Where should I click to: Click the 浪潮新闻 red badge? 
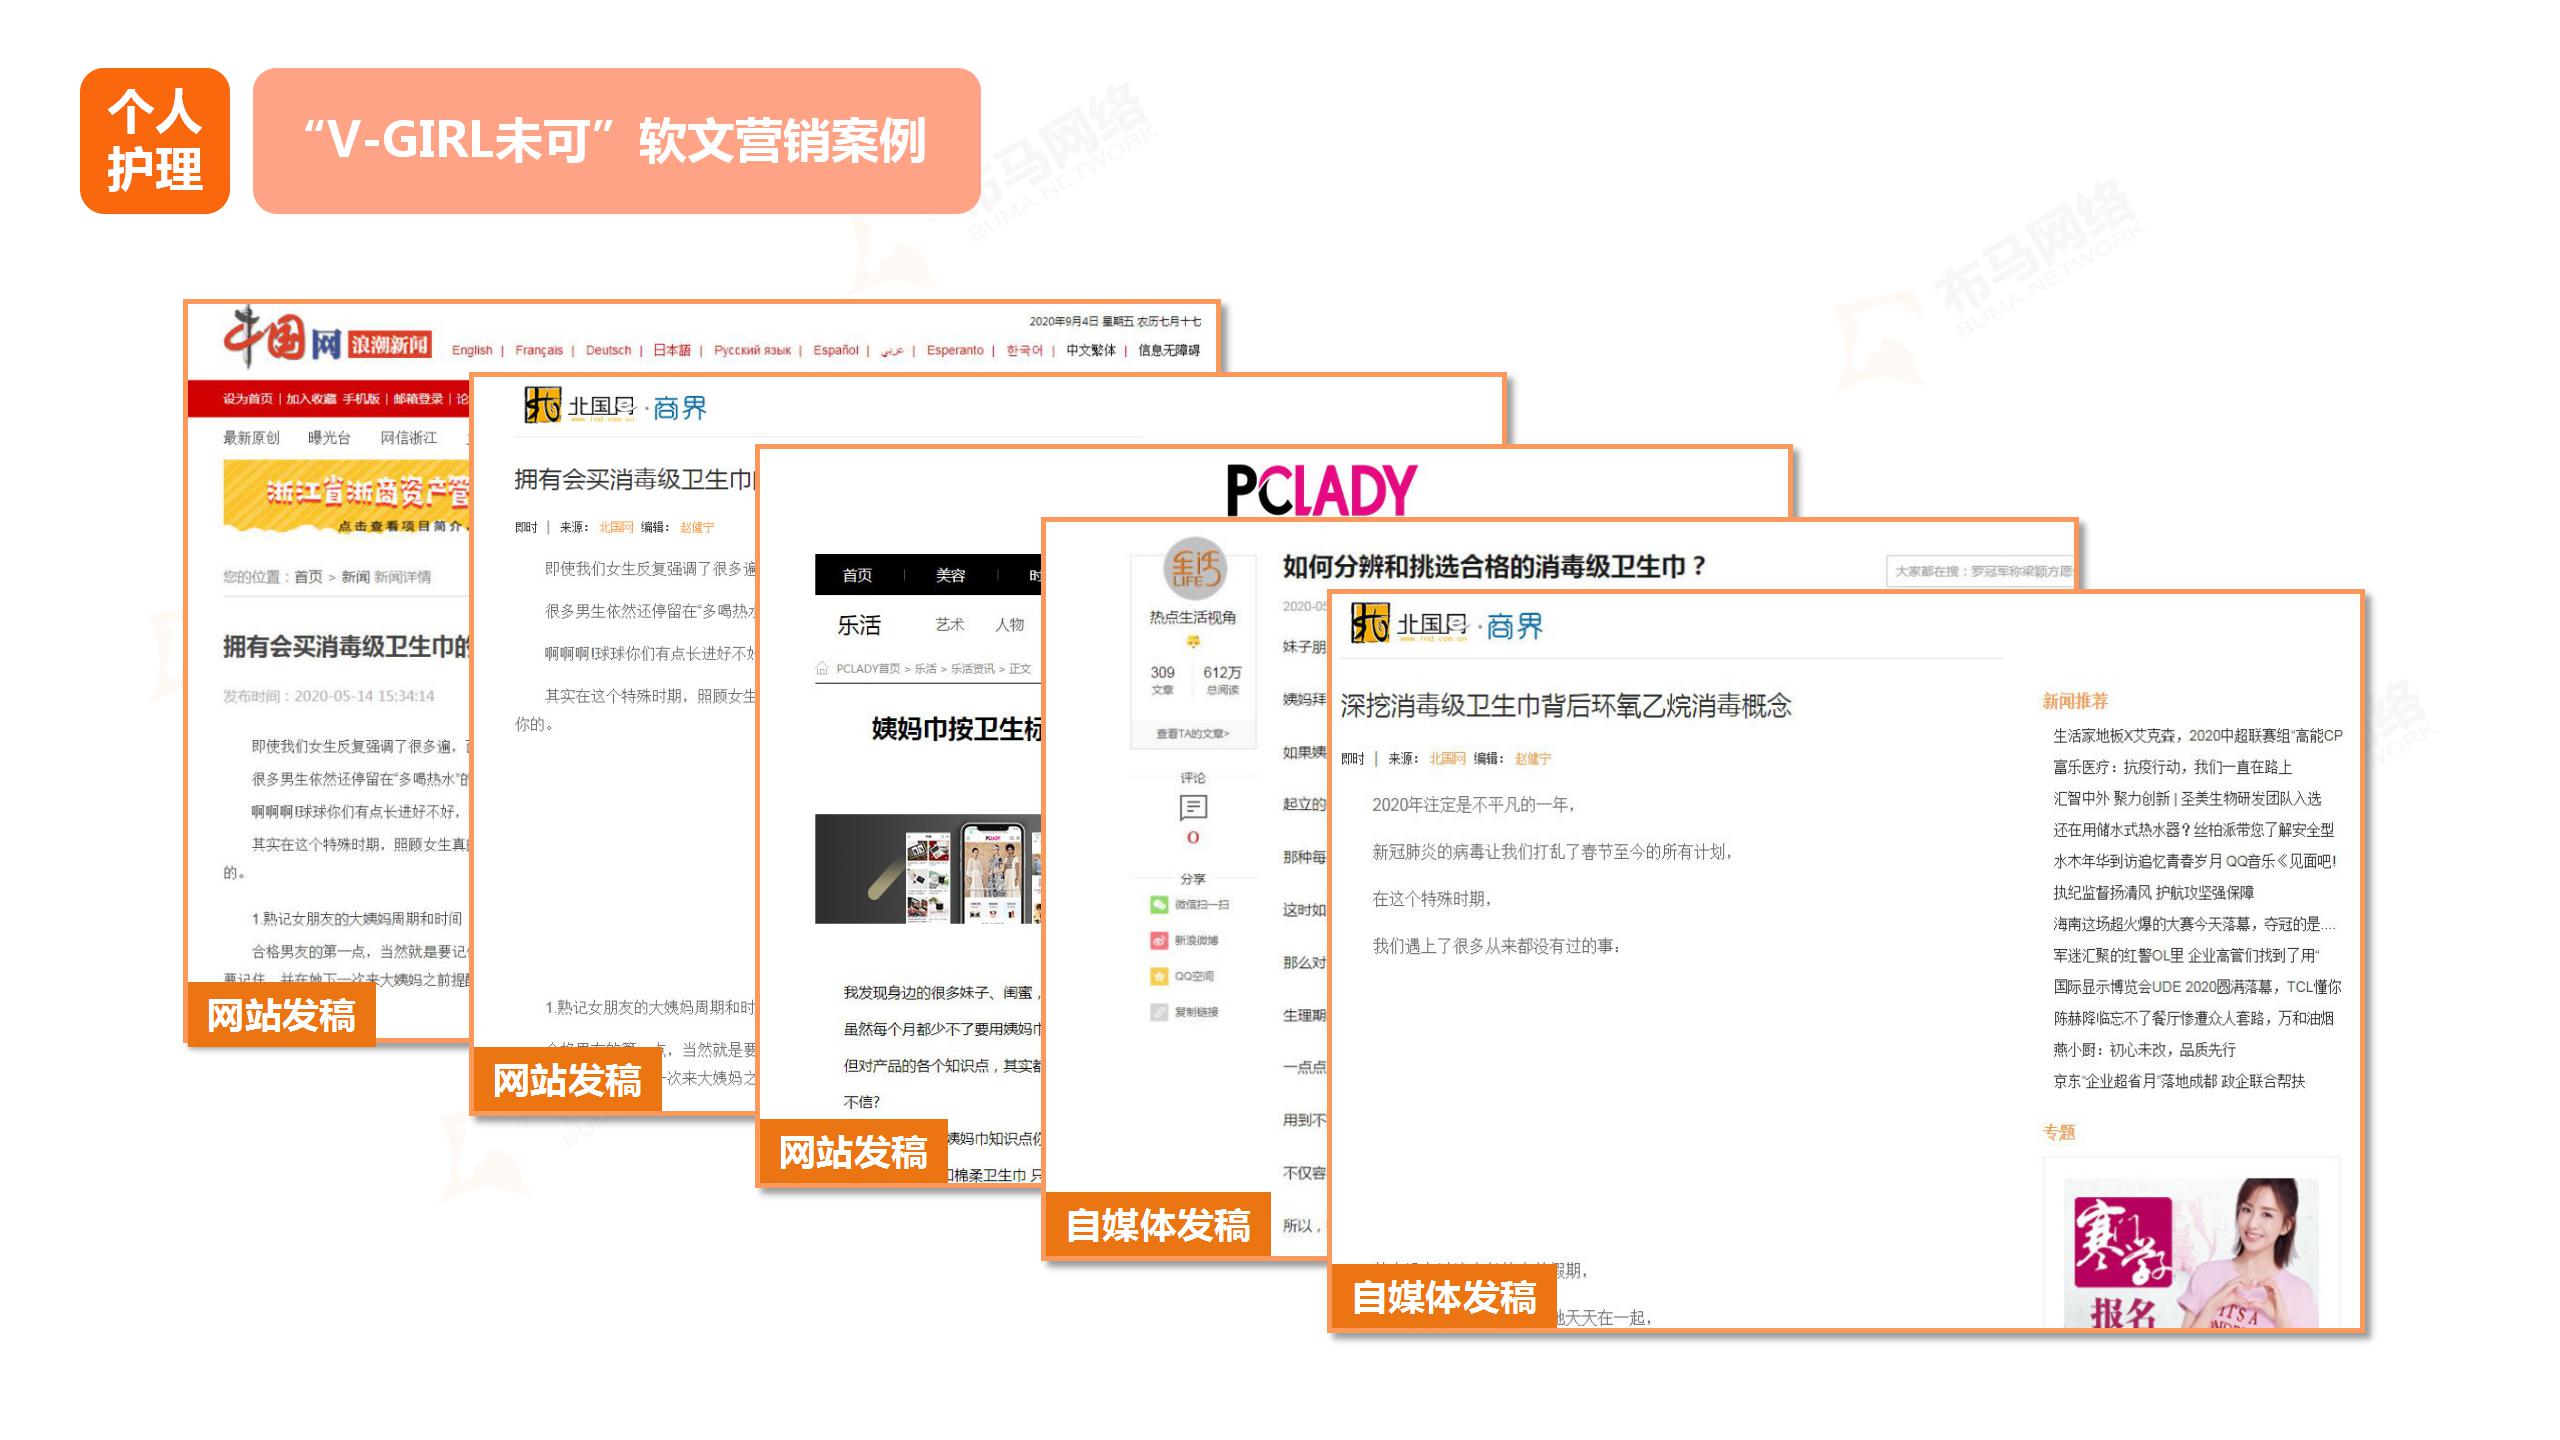[390, 345]
